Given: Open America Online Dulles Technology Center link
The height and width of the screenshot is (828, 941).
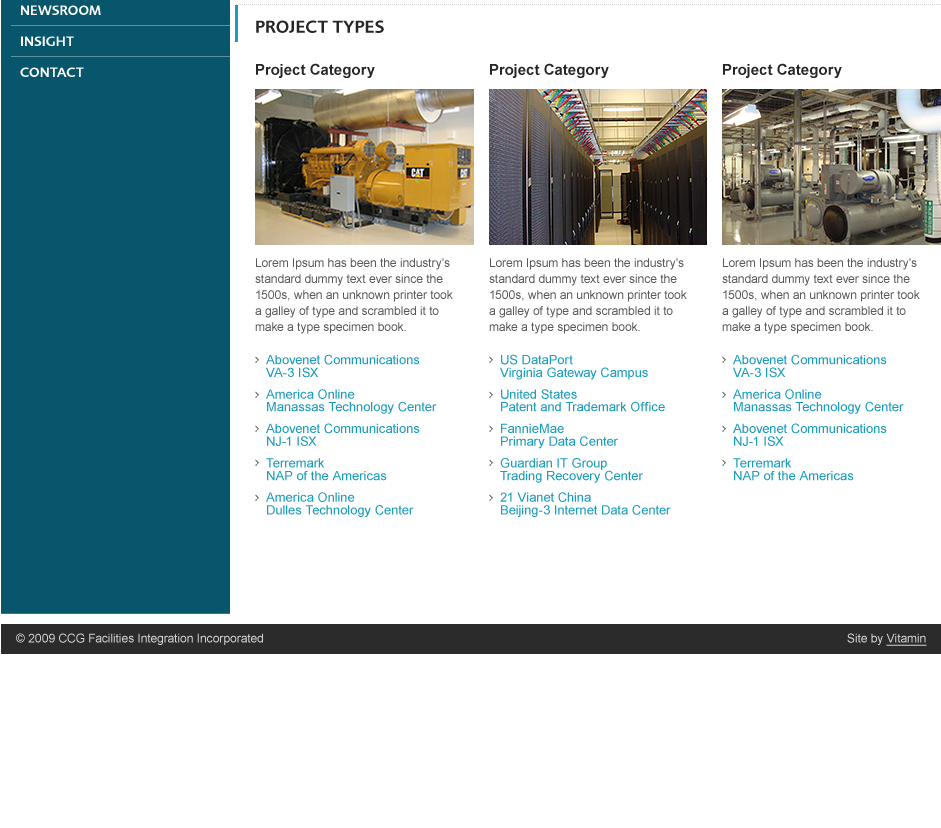Looking at the screenshot, I should (x=339, y=504).
